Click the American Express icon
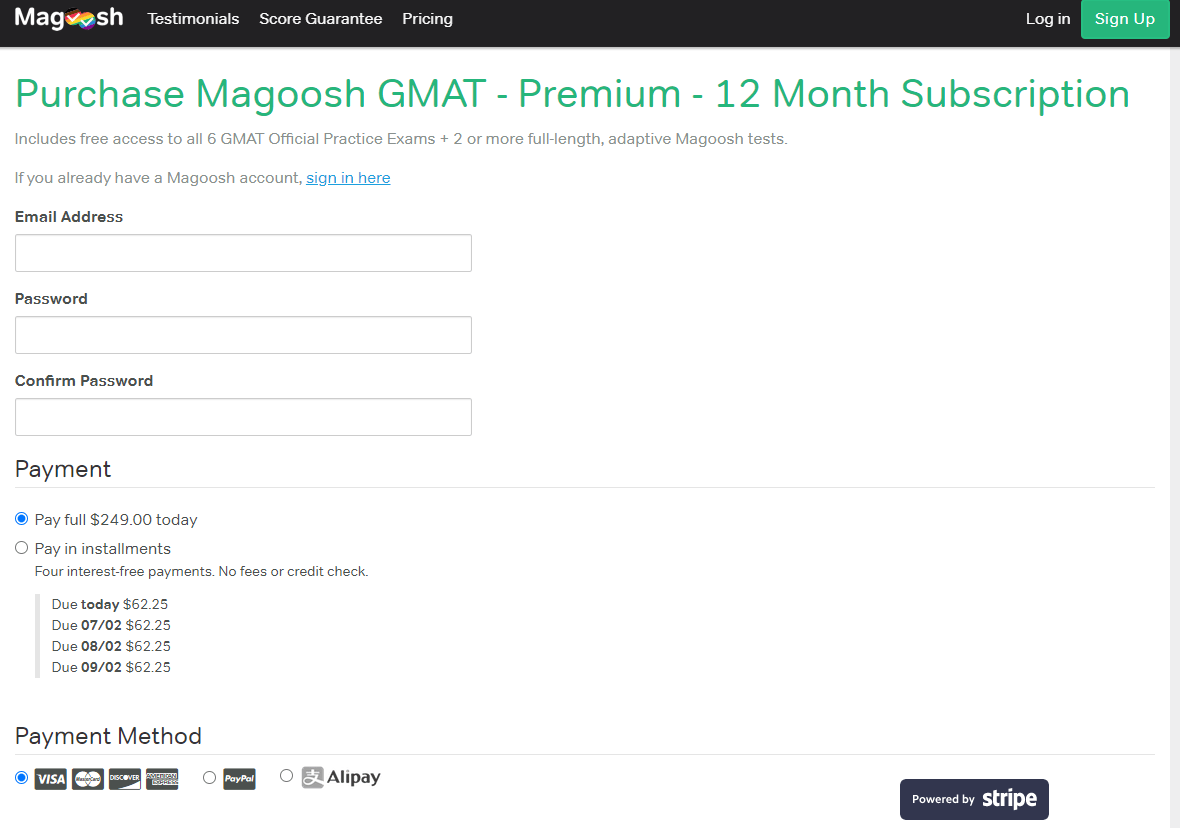 [161, 778]
